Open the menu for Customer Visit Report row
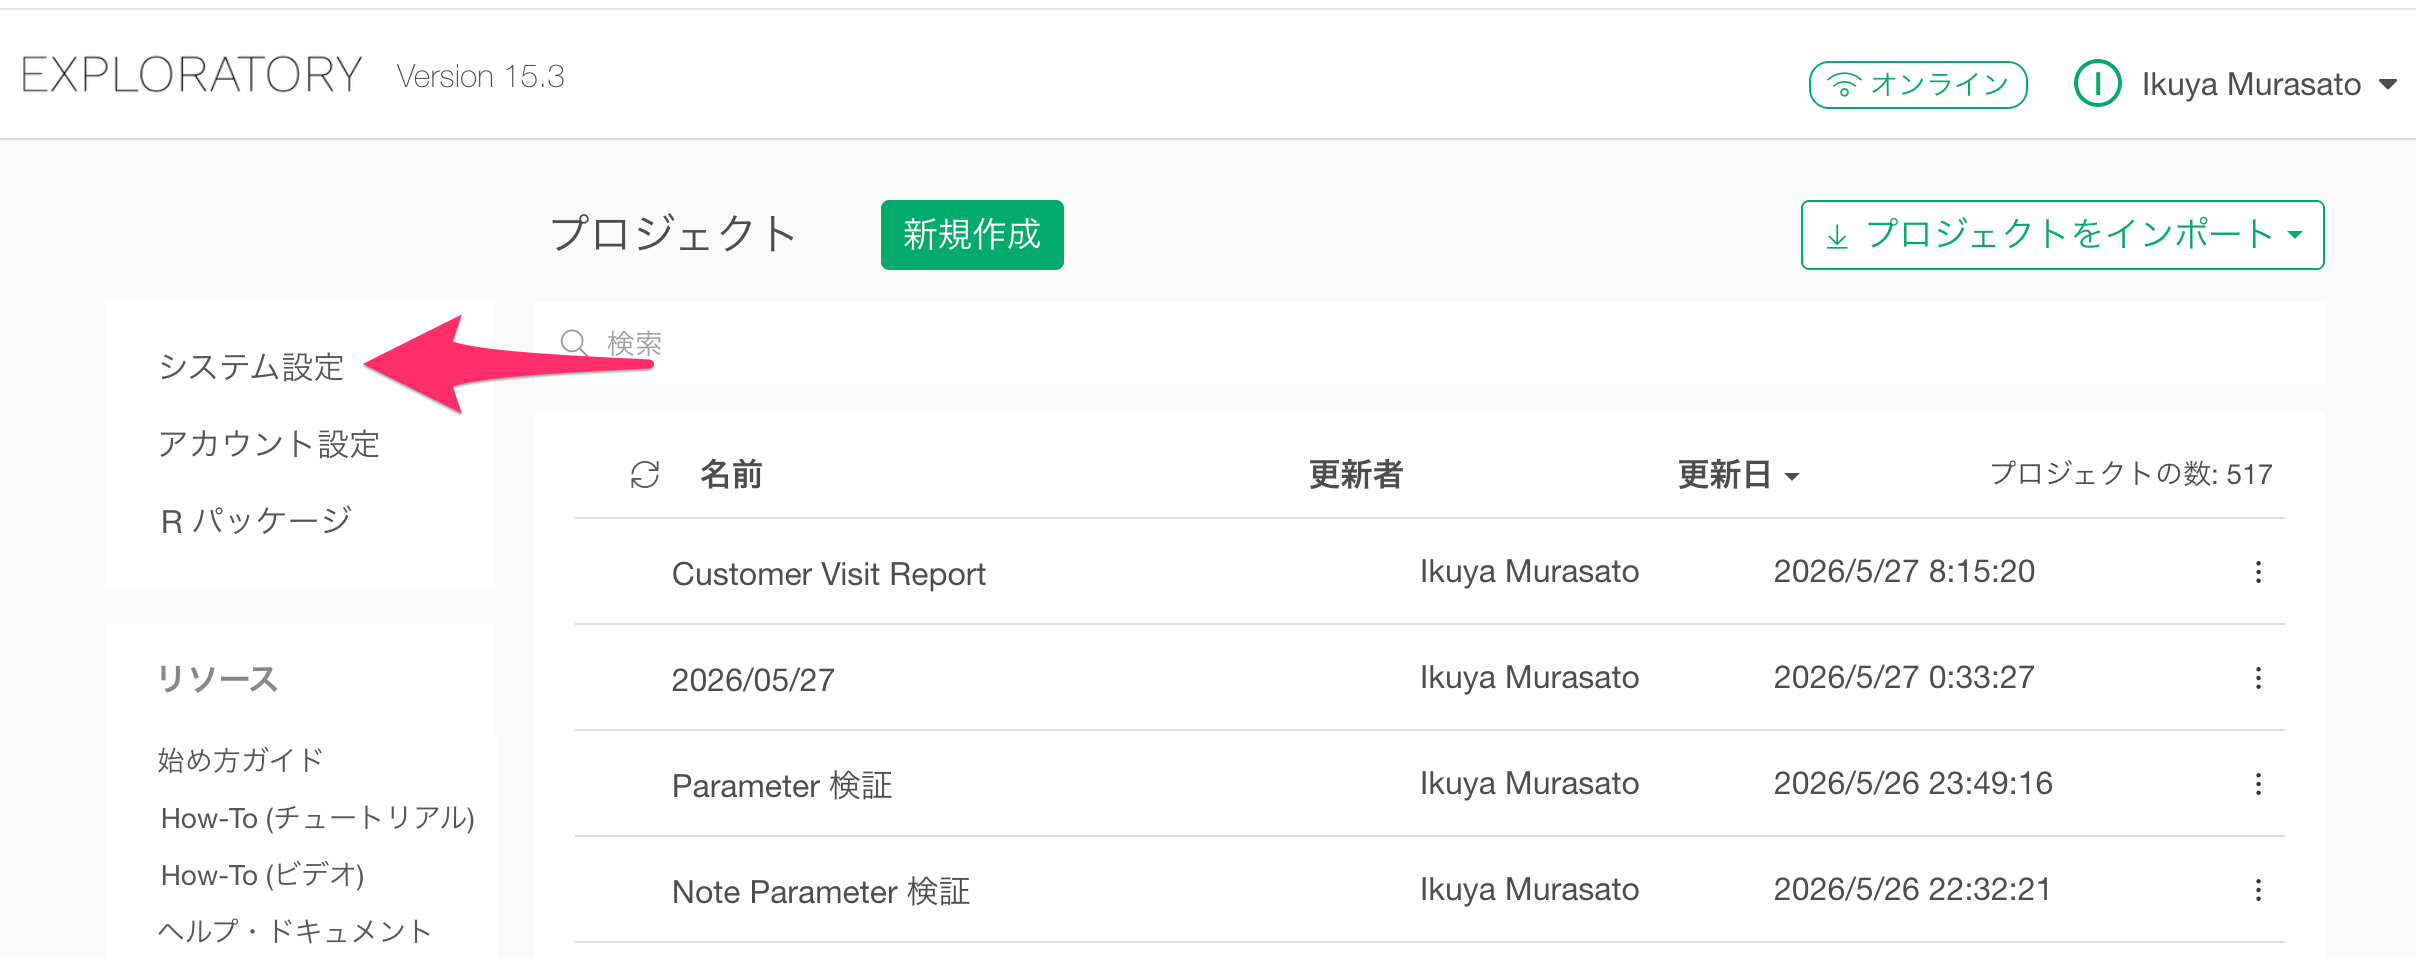Image resolution: width=2416 pixels, height=958 pixels. pos(2258,572)
